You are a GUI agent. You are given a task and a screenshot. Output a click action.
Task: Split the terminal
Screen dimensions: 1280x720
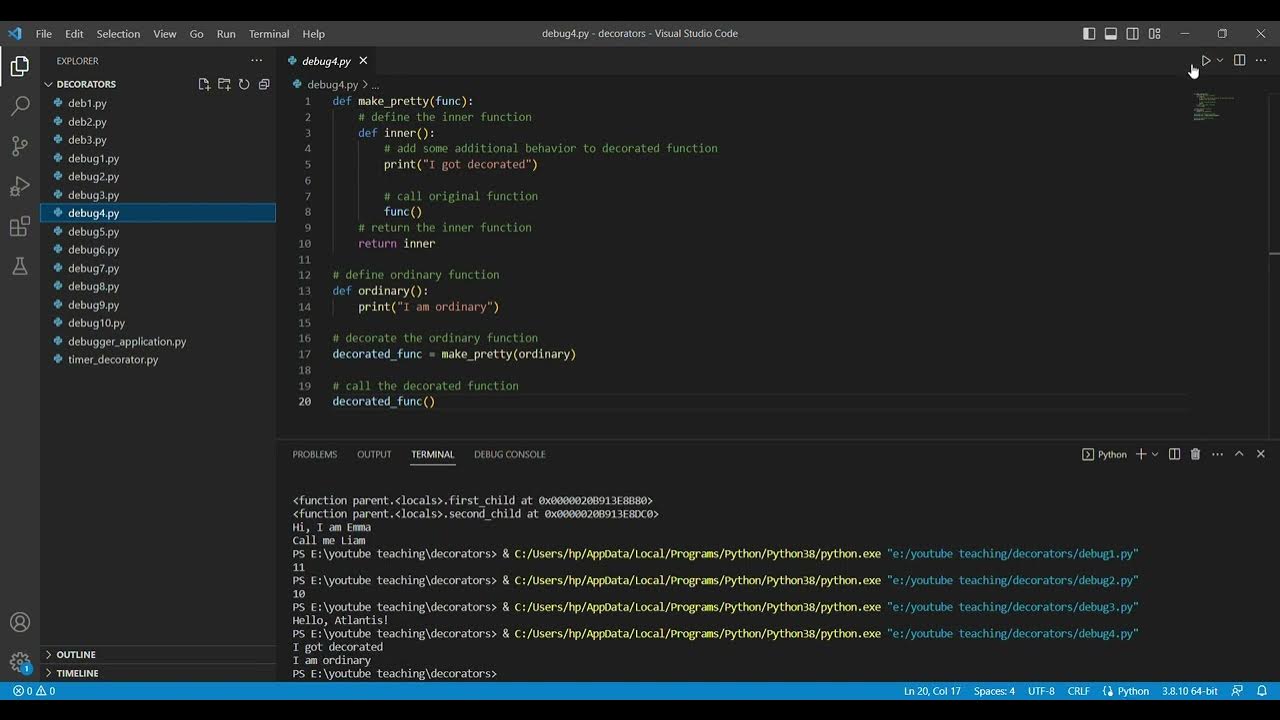click(x=1175, y=454)
